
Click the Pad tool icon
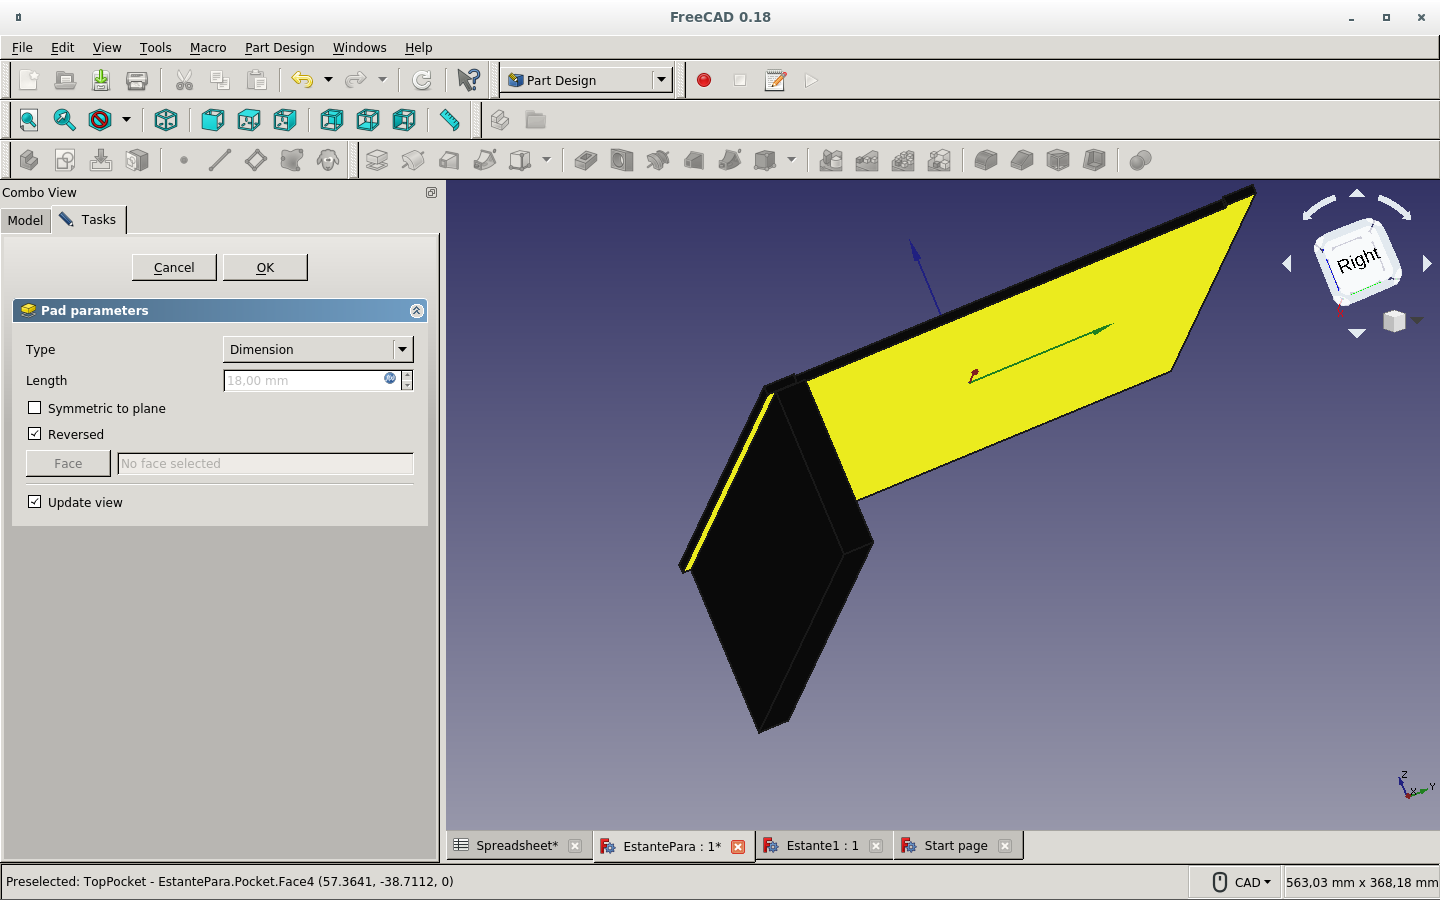(376, 160)
